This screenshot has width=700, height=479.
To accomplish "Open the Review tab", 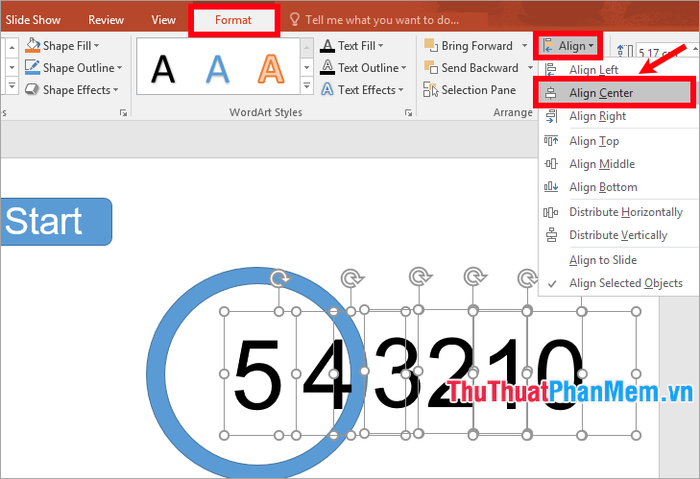I will point(106,20).
